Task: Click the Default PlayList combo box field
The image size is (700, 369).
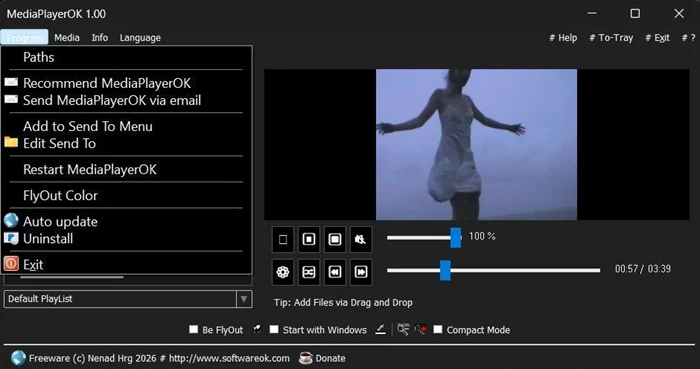Action: [128, 299]
